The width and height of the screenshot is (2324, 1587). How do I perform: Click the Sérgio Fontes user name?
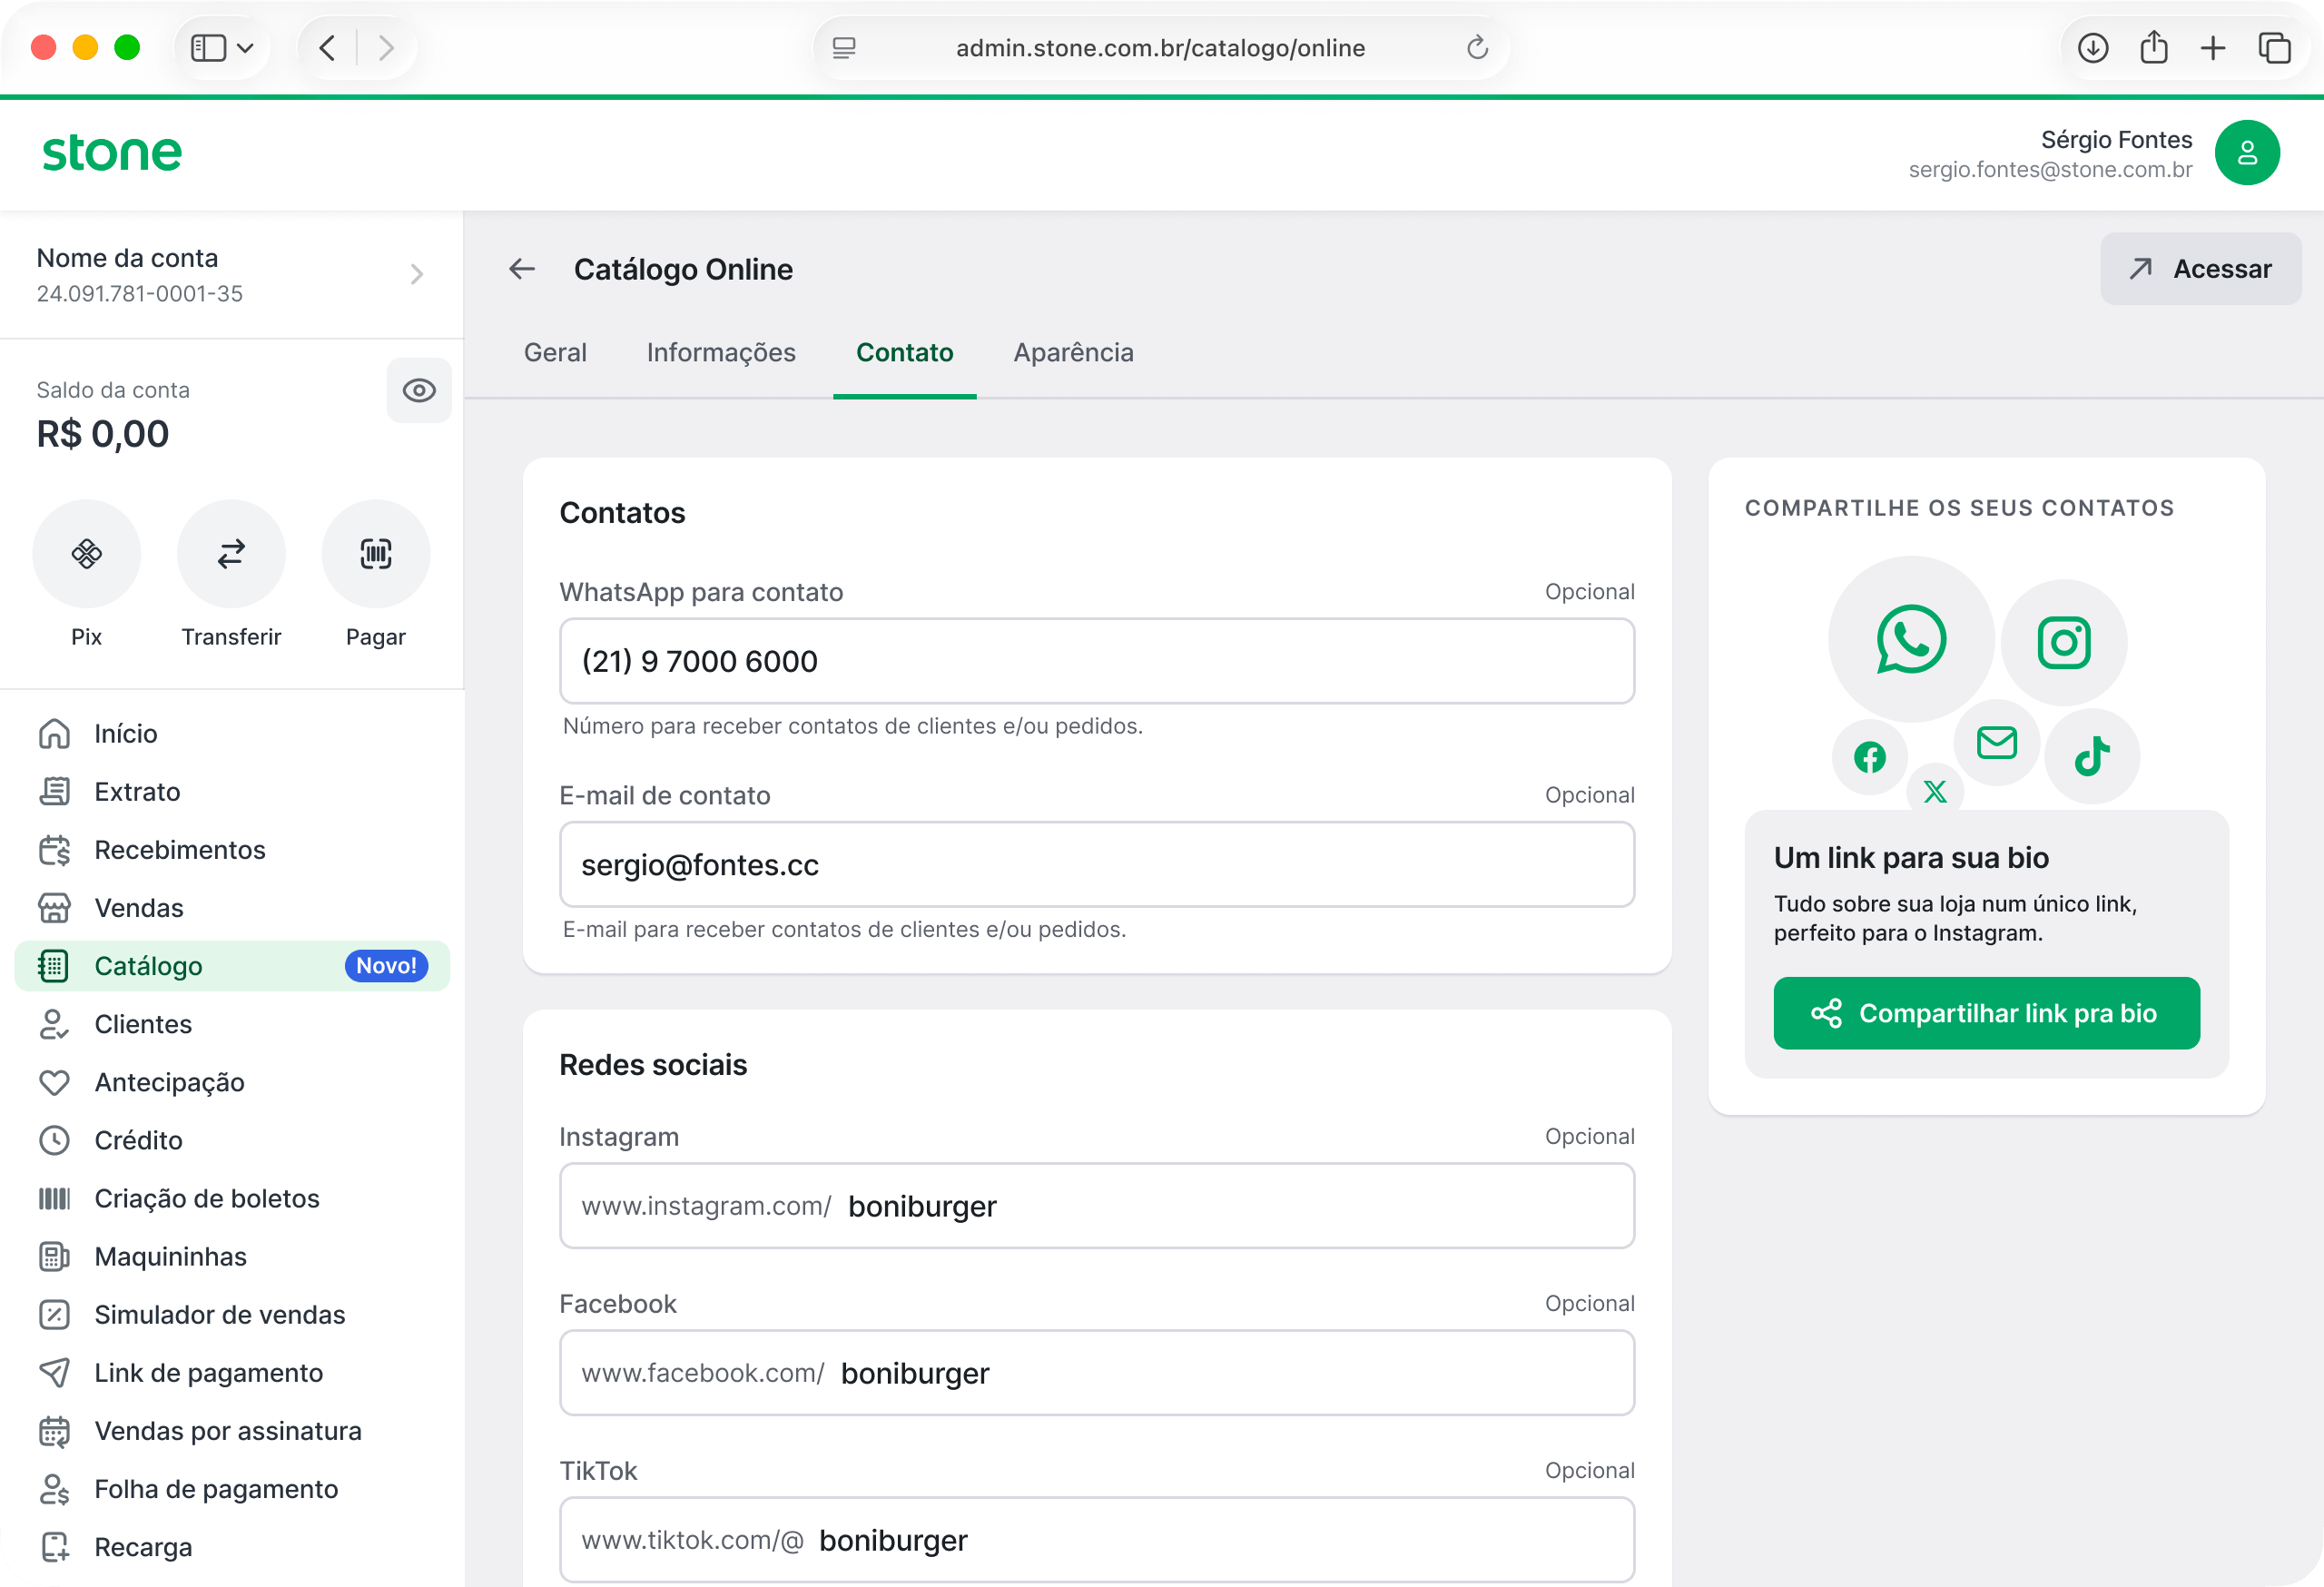2116,139
